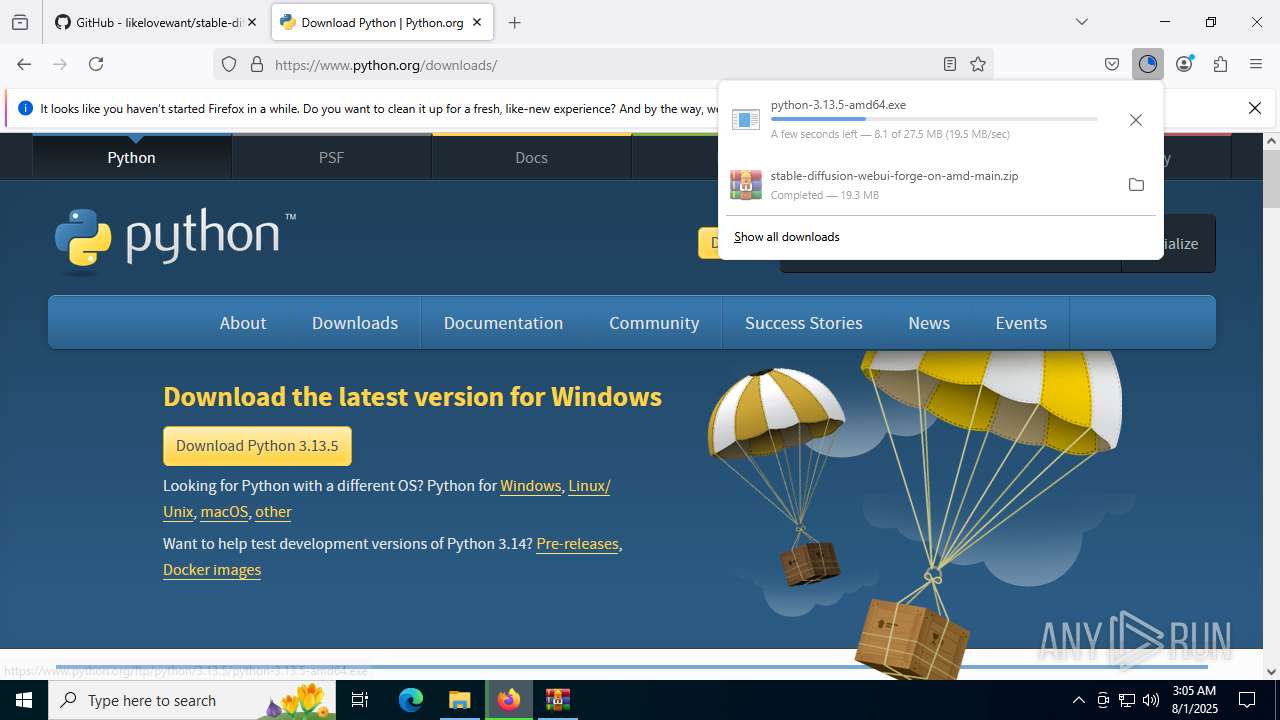Open the Community menu
1280x720 pixels.
[654, 323]
